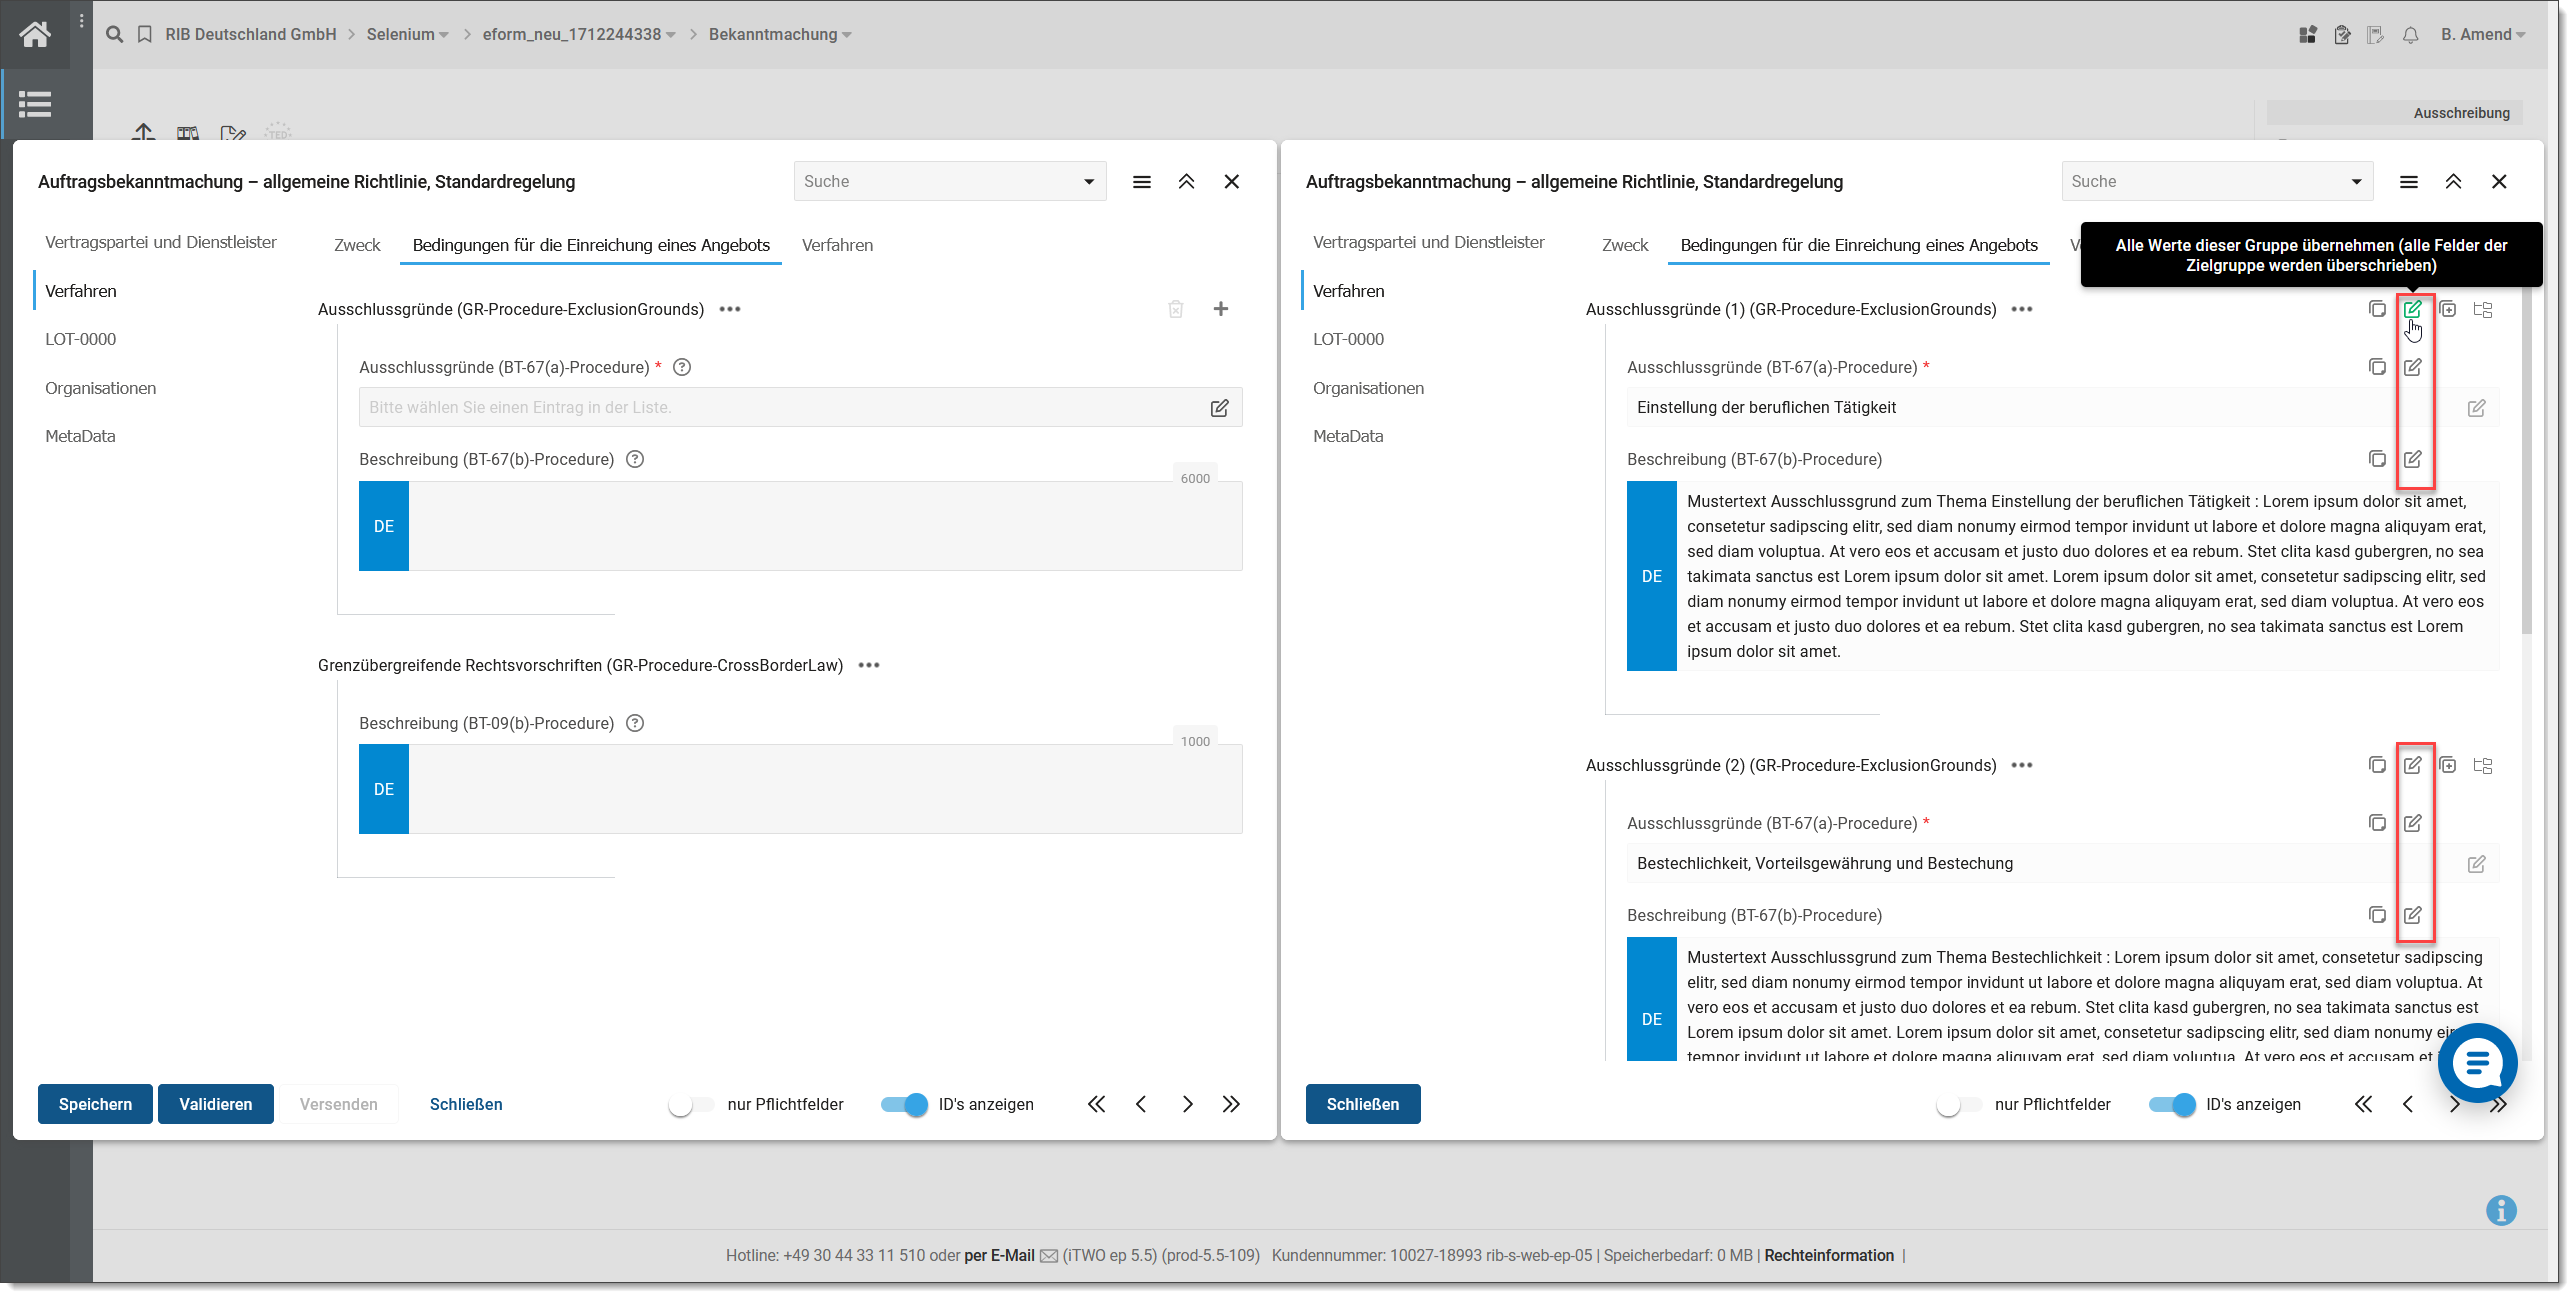The image size is (2574, 1298).
Task: Open the hamburger menu in the right dialog
Action: tap(2408, 181)
